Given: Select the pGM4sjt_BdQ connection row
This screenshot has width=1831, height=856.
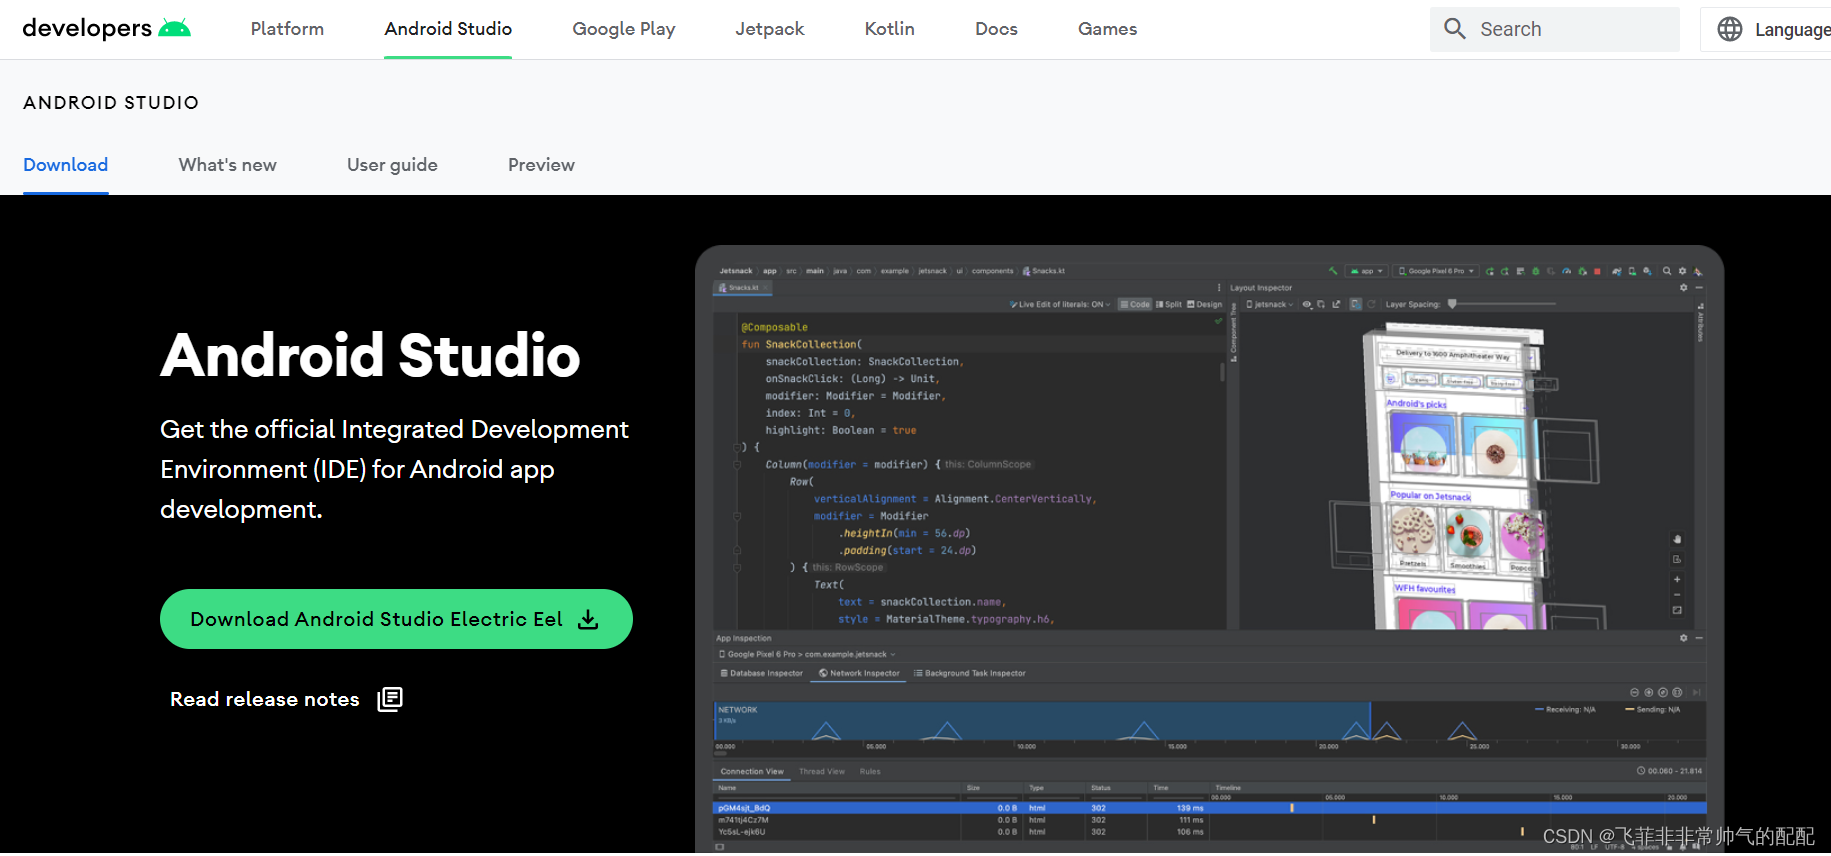Looking at the screenshot, I should [1209, 808].
